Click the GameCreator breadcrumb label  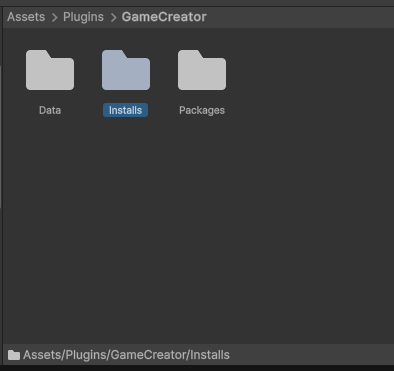[x=164, y=17]
